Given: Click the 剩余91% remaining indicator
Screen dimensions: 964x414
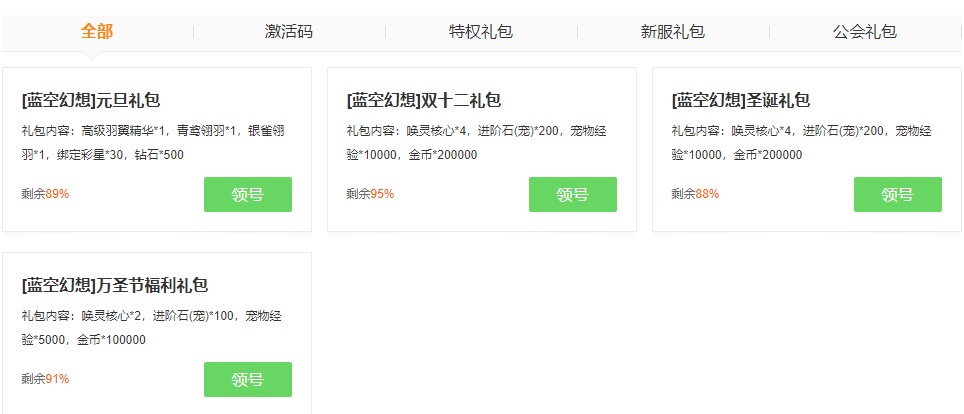Looking at the screenshot, I should (x=45, y=379).
